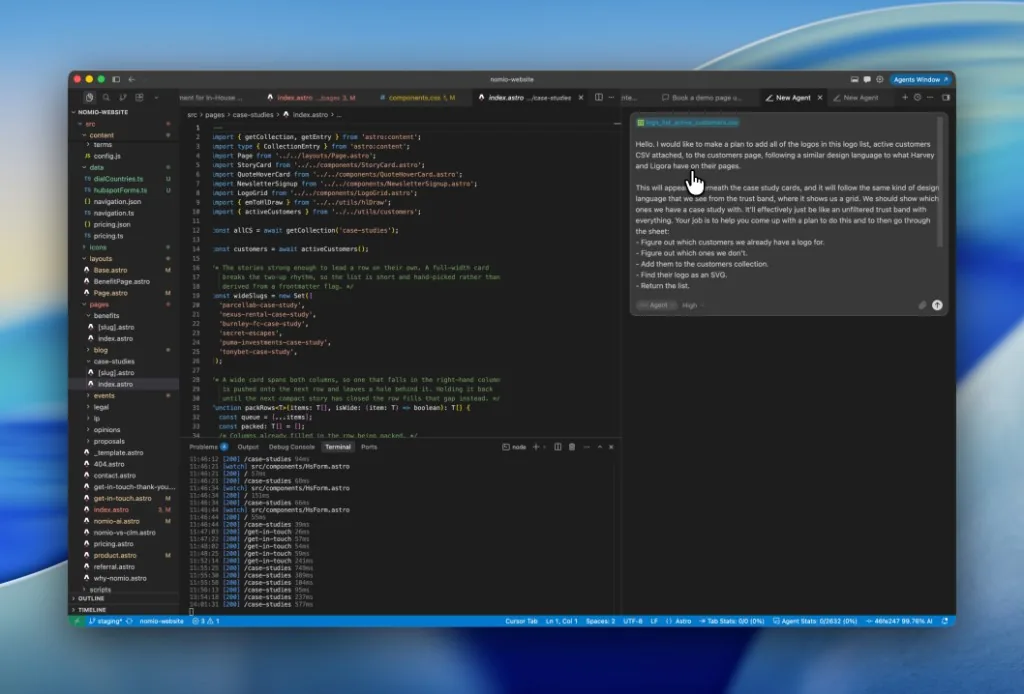Viewport: 1024px width, 694px height.
Task: Open the Agent mode selector pill
Action: pos(657,305)
